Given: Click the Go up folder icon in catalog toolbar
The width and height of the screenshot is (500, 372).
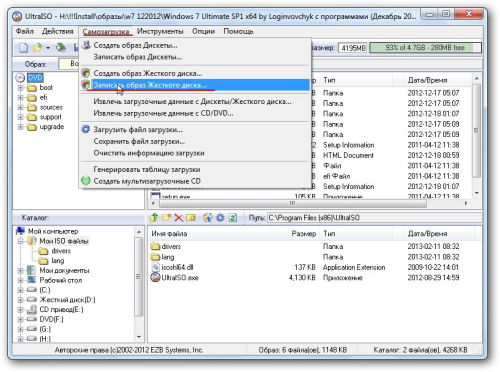Looking at the screenshot, I should point(154,218).
